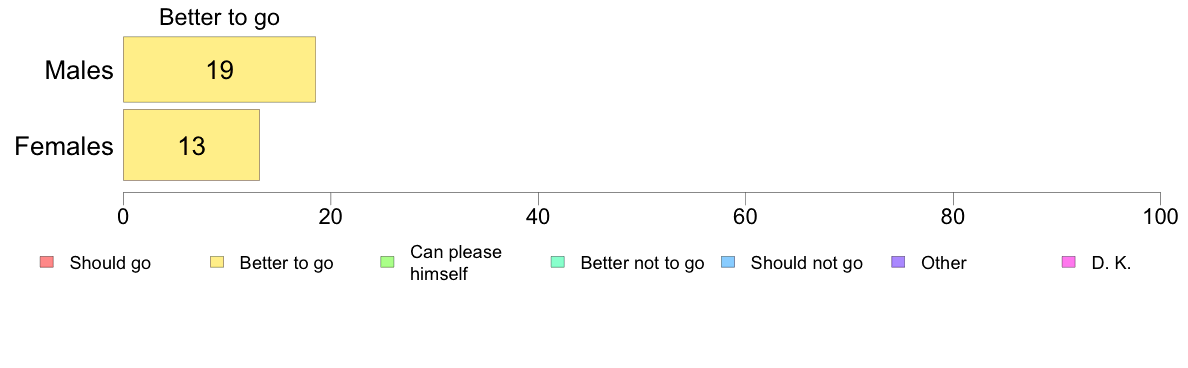Click the Other legend label
The width and height of the screenshot is (1188, 368).
944,264
